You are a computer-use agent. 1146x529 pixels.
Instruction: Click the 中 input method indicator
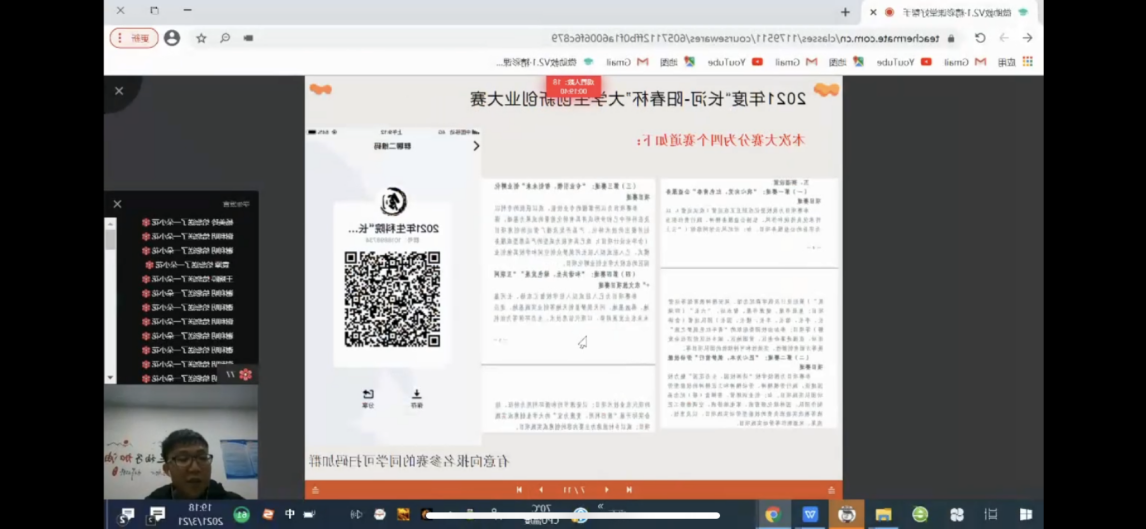pos(290,514)
